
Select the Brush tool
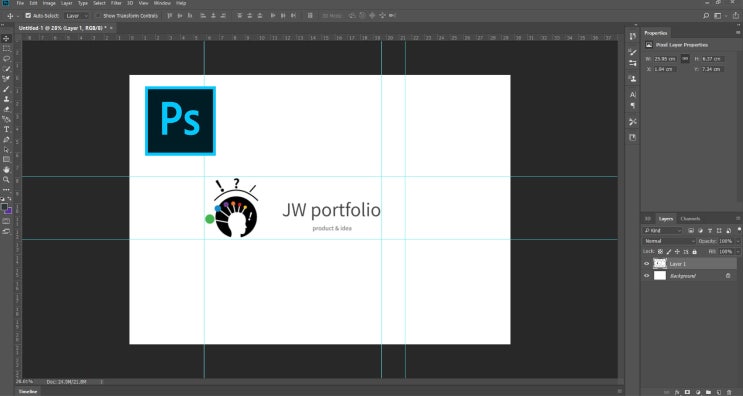7,89
